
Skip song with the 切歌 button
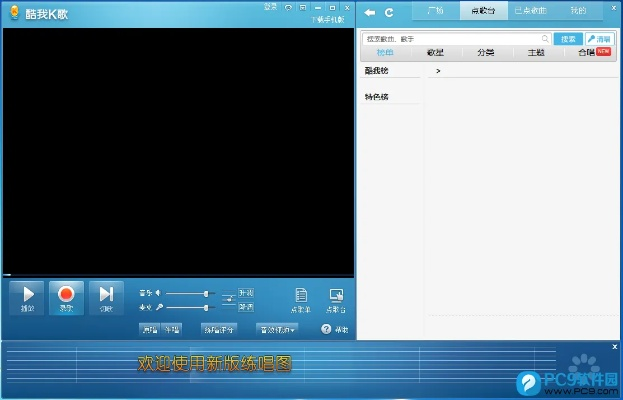(x=105, y=297)
